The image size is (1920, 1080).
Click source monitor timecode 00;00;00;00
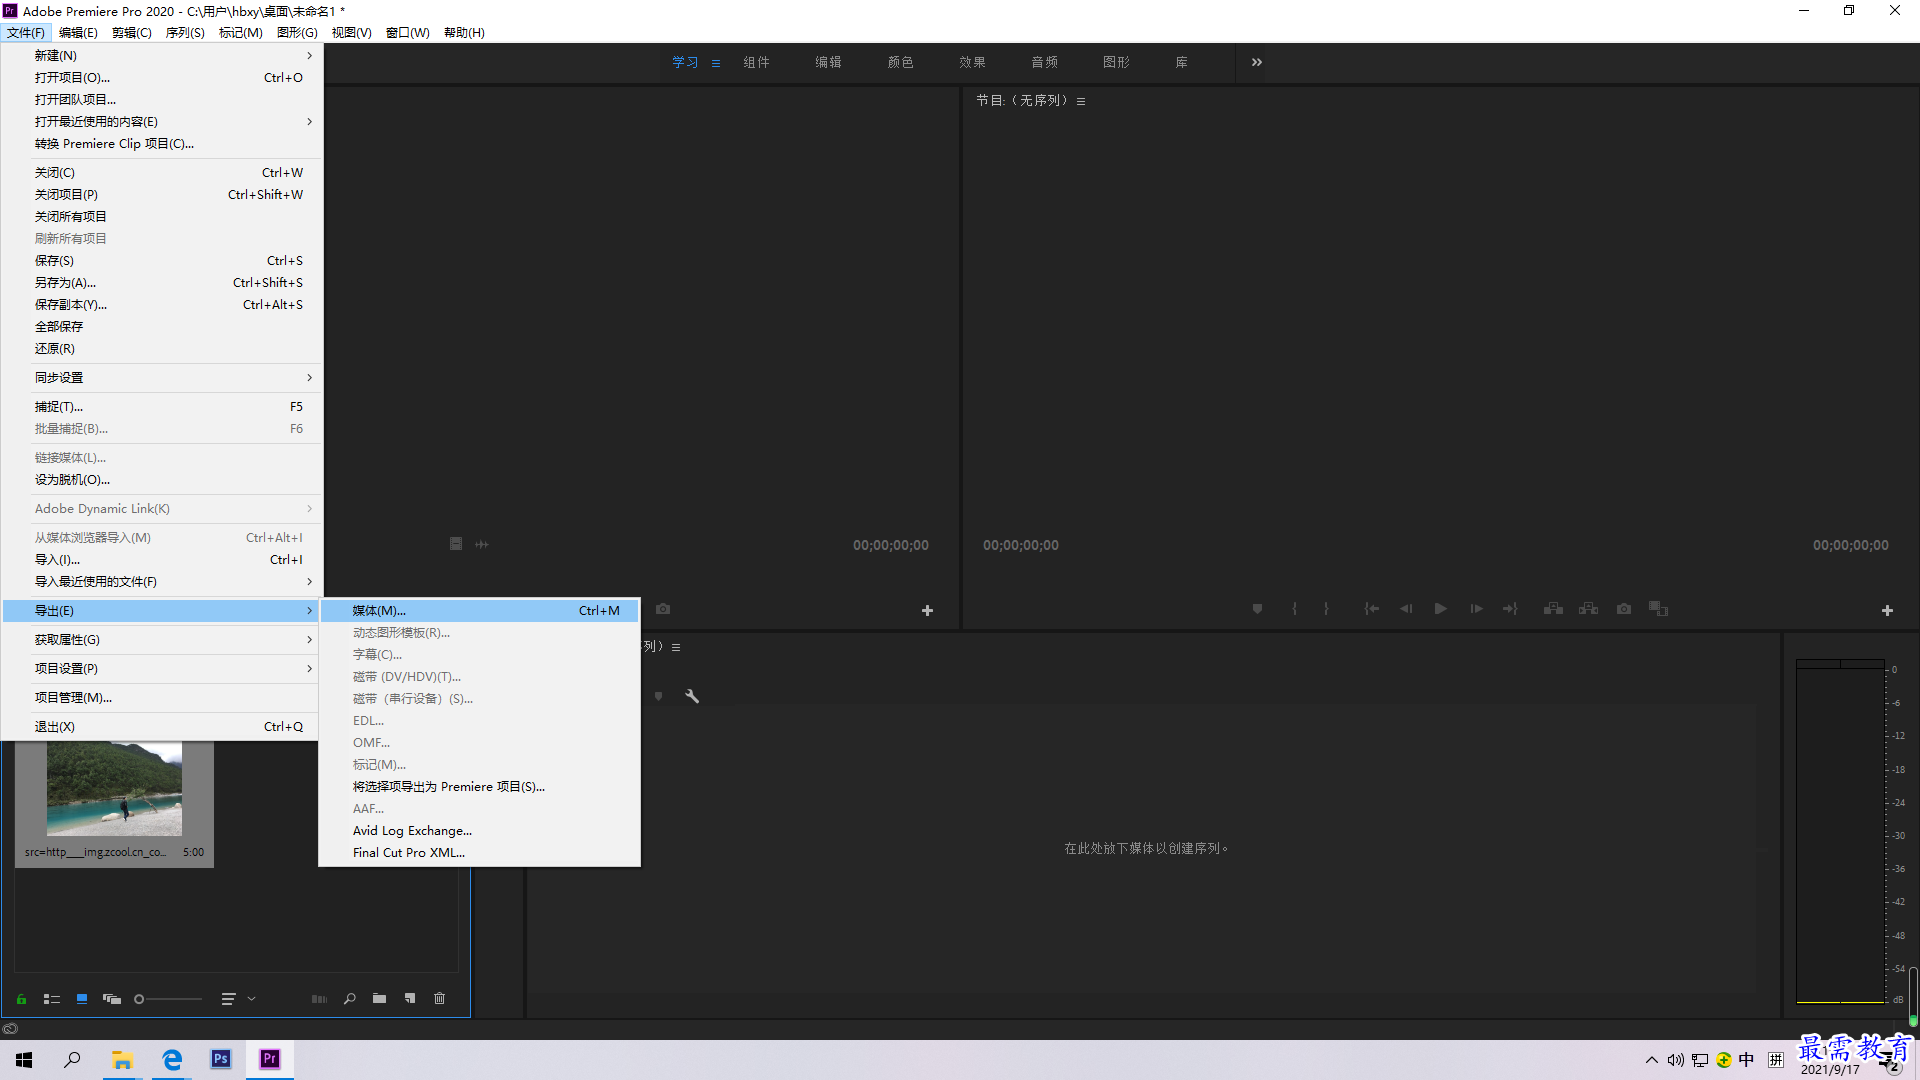click(x=891, y=545)
